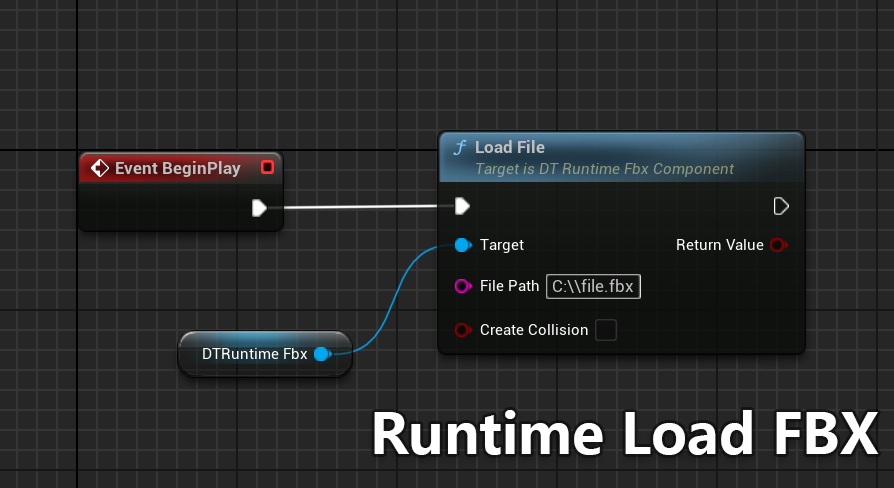The width and height of the screenshot is (894, 488).
Task: Click the Event BeginPlay diamond icon
Action: (x=100, y=168)
